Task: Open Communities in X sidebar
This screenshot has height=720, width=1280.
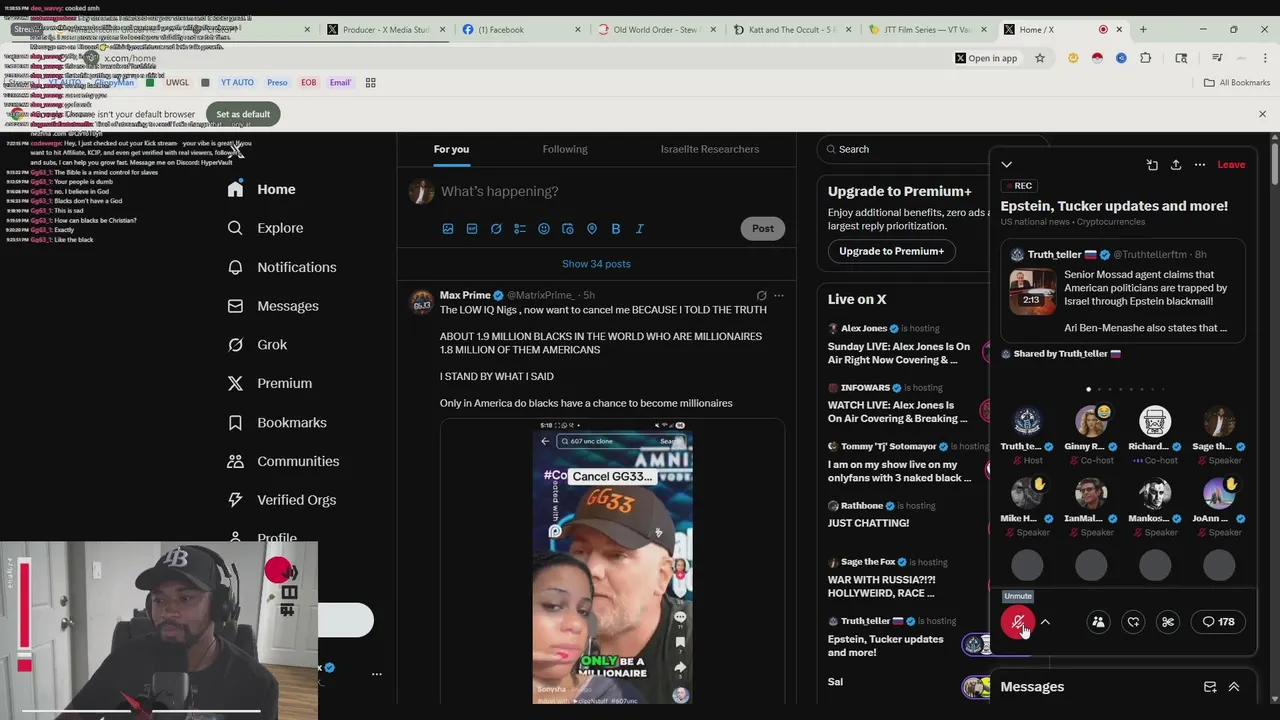Action: [x=283, y=461]
